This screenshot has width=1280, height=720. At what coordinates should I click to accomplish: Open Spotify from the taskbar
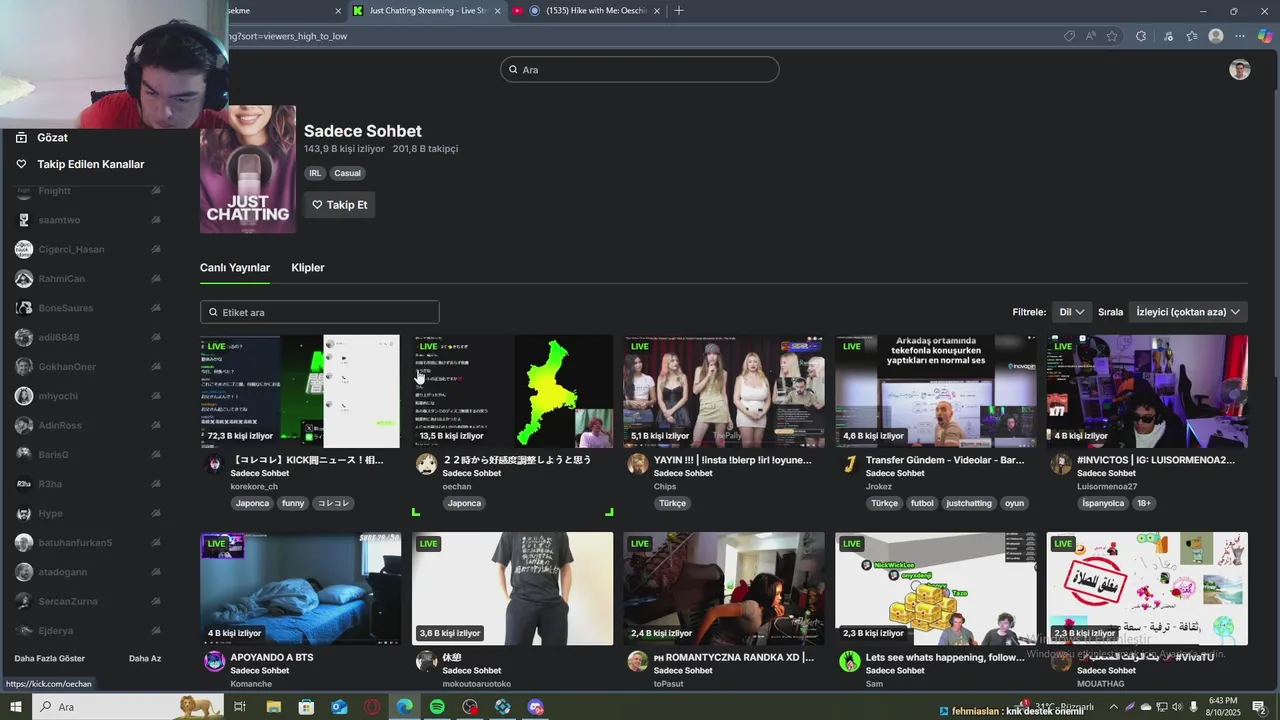tap(437, 707)
